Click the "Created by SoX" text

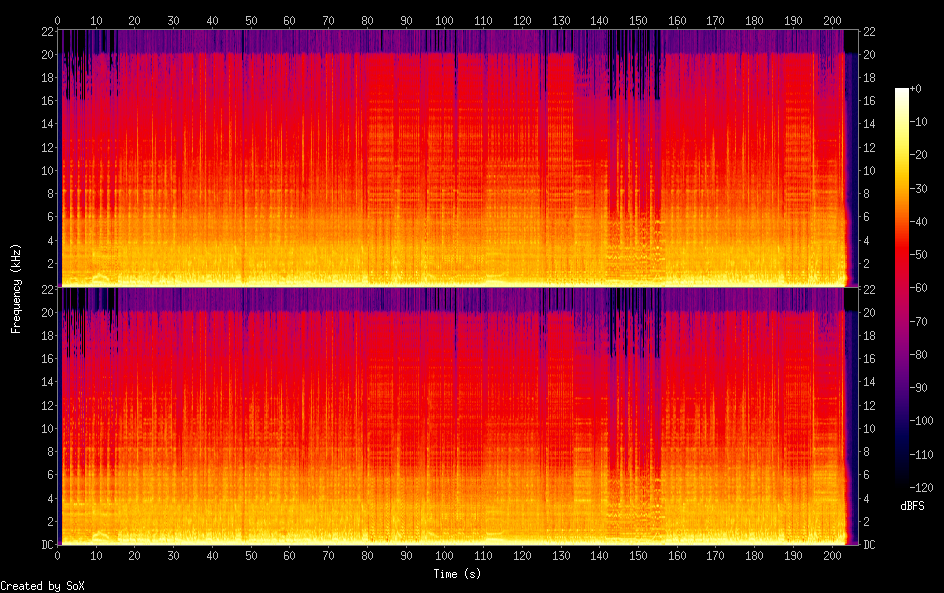click(42, 585)
